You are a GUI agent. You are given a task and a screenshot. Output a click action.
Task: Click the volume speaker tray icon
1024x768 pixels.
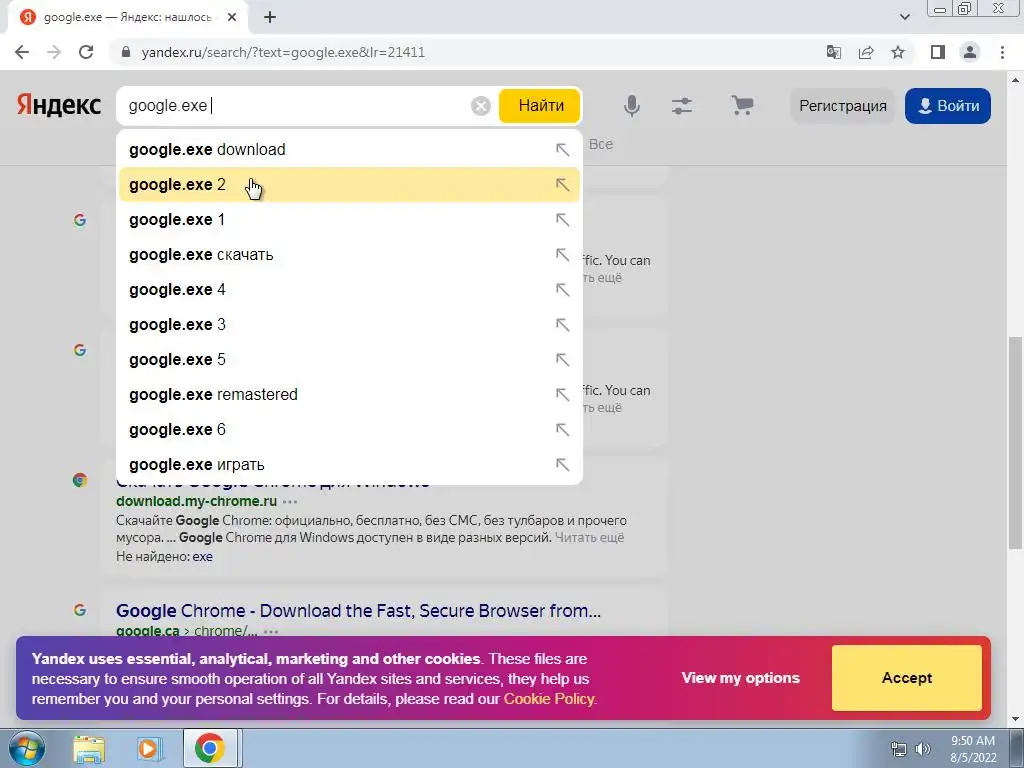[x=923, y=749]
